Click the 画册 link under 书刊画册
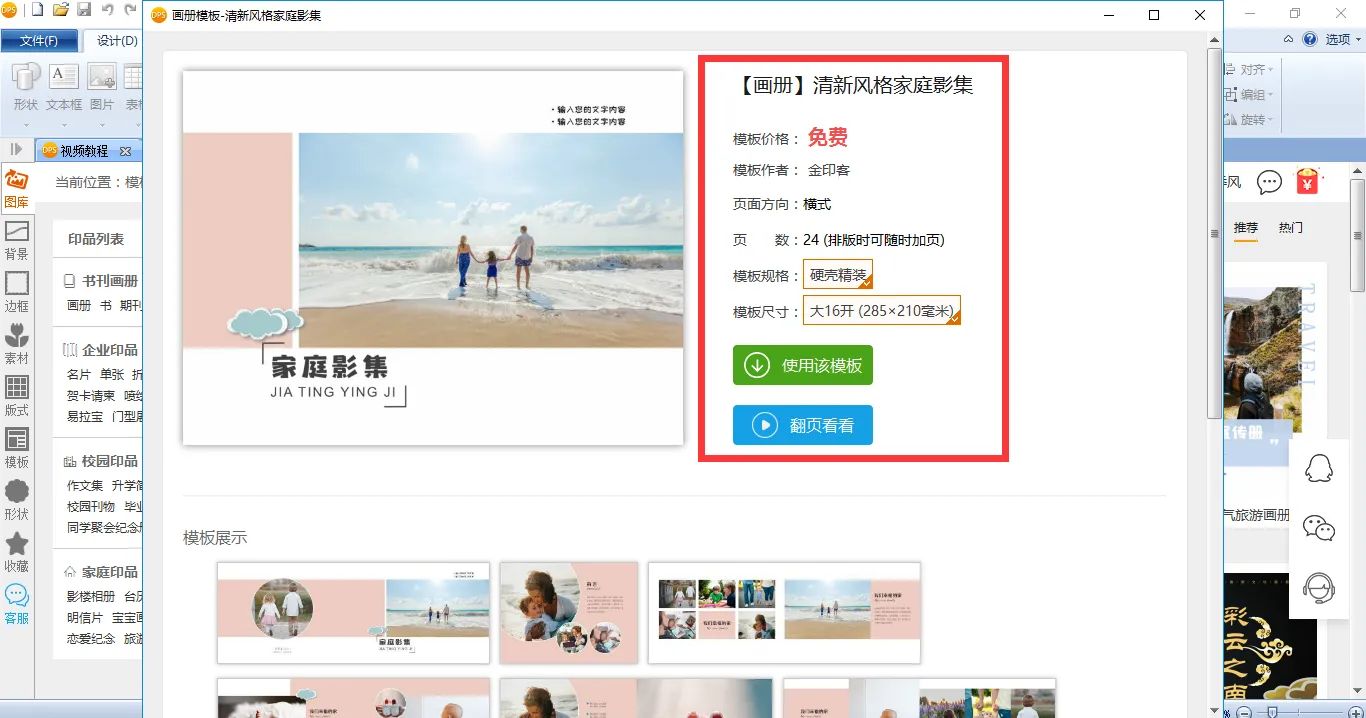Image resolution: width=1366 pixels, height=718 pixels. pyautogui.click(x=79, y=306)
